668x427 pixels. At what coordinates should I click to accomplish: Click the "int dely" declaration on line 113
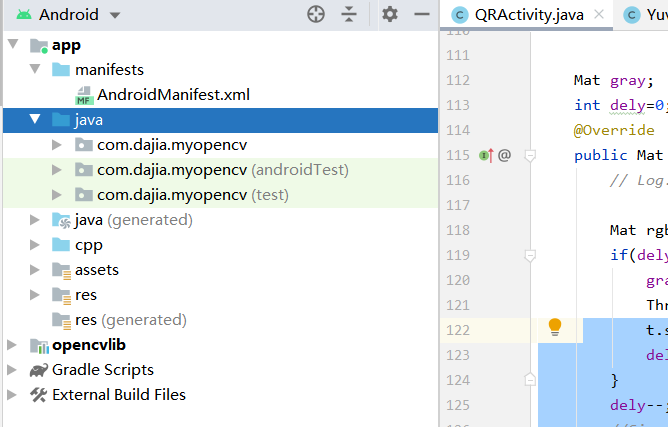[x=610, y=105]
